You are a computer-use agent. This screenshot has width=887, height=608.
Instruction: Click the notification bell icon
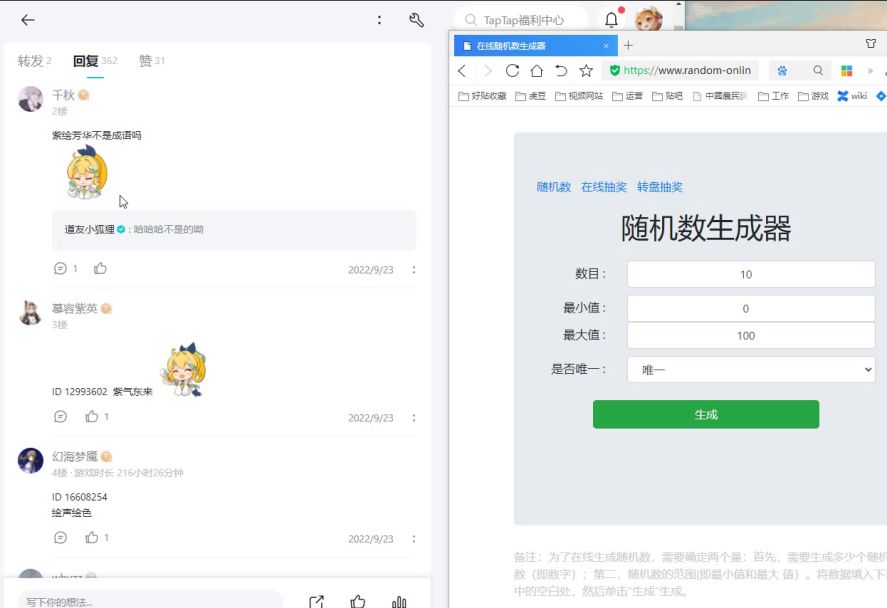tap(611, 19)
